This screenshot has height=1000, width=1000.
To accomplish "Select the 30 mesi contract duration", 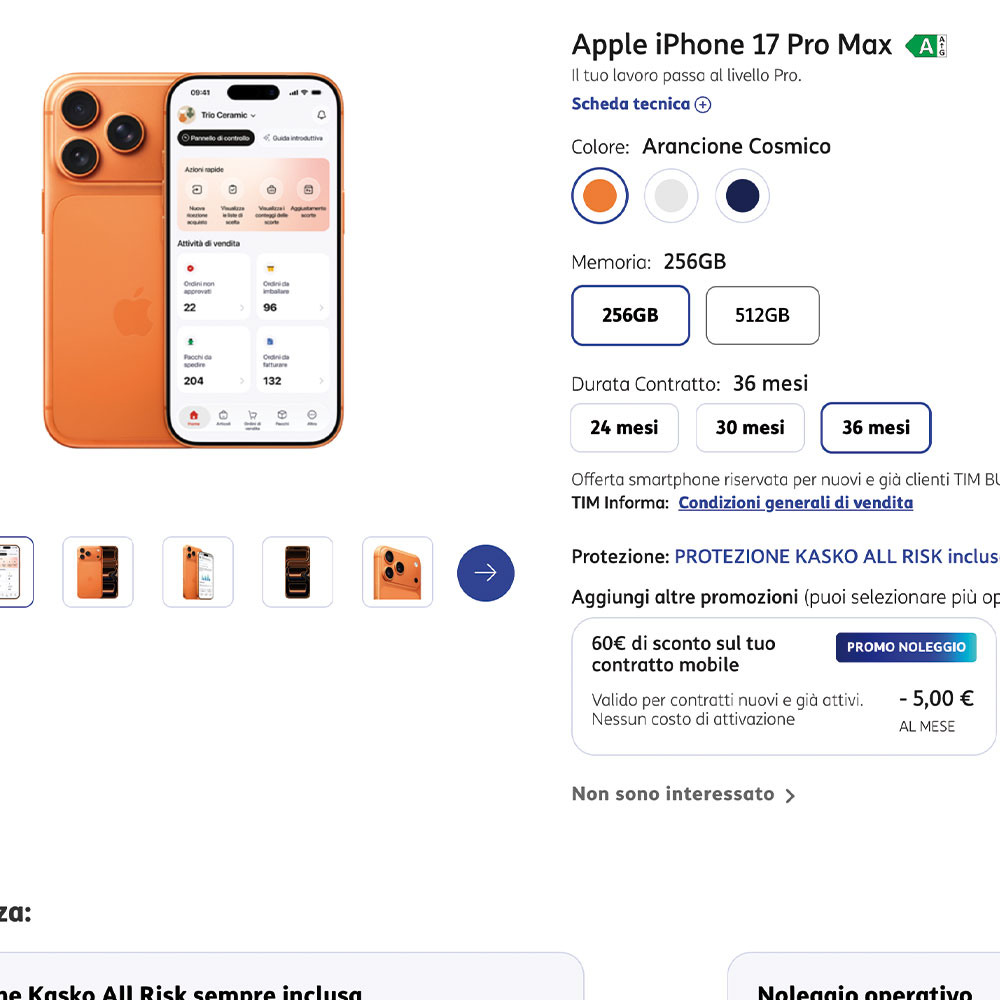I will coord(750,428).
